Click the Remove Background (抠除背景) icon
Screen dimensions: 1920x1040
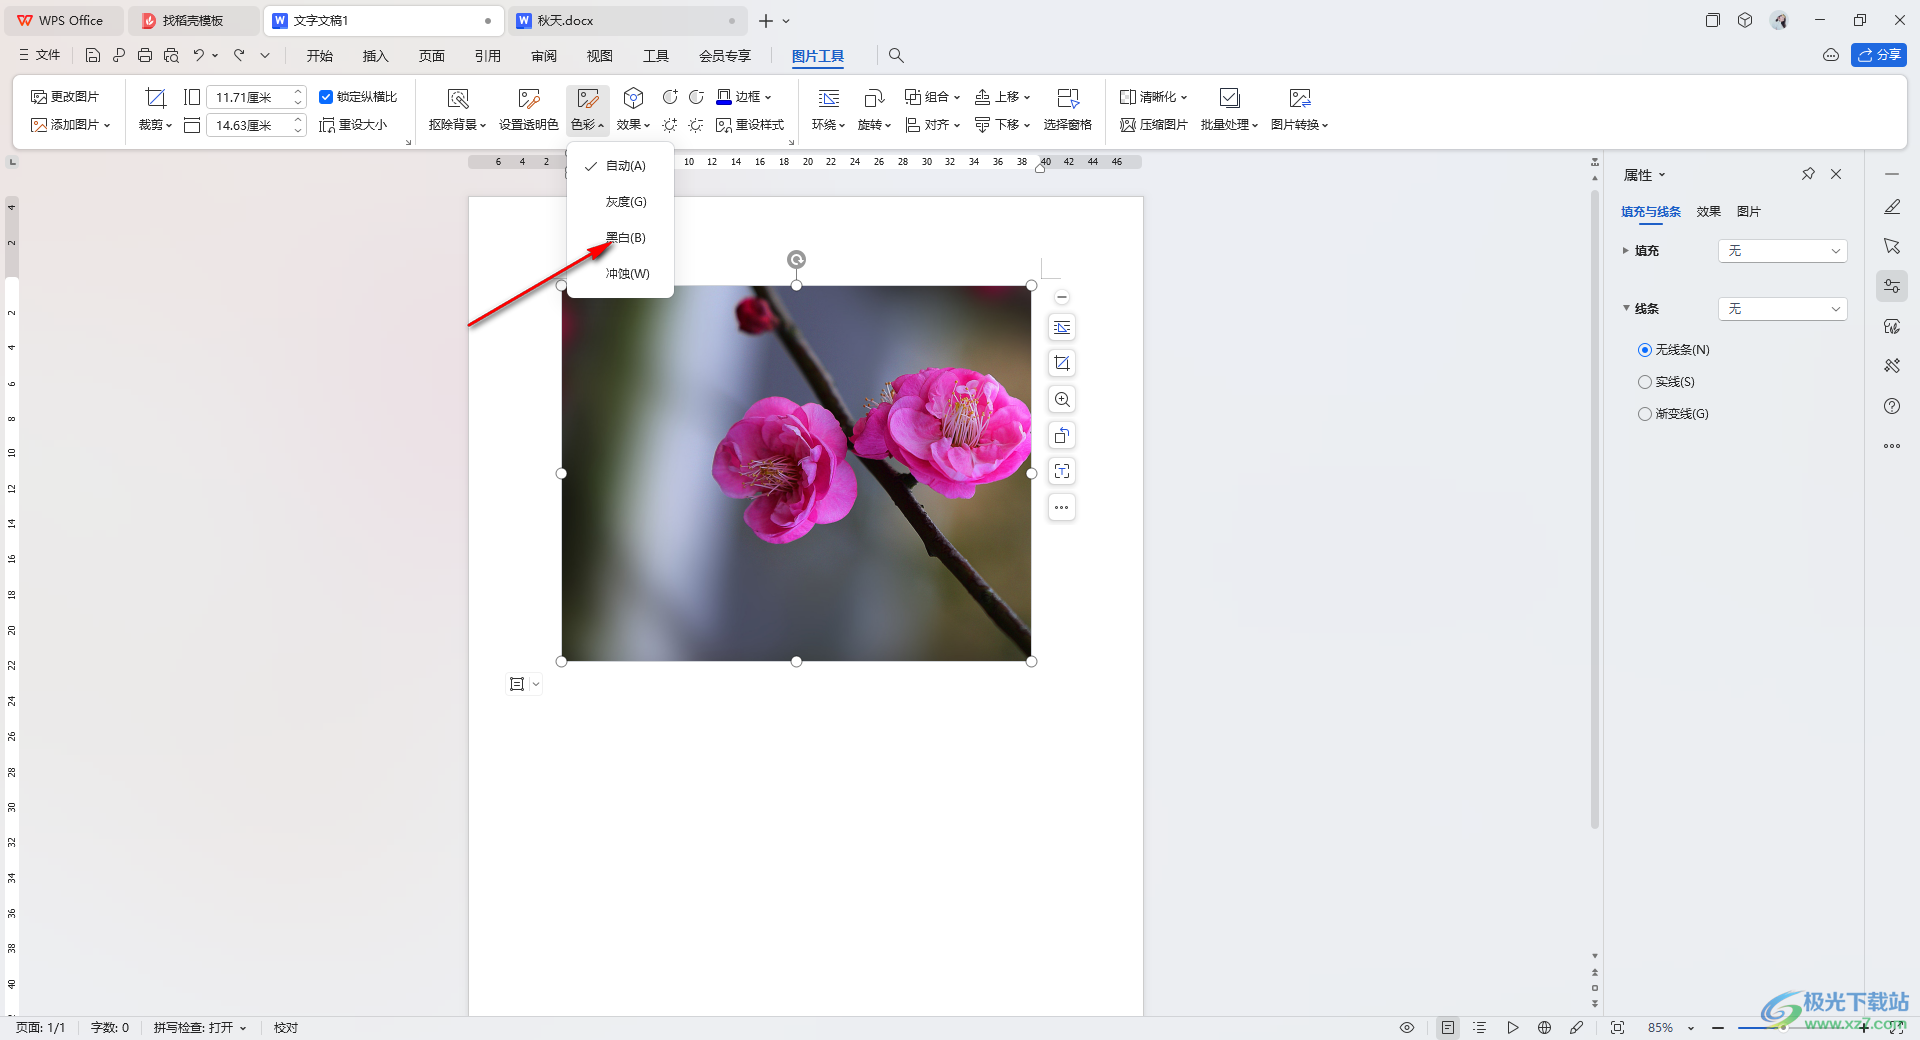[x=458, y=98]
